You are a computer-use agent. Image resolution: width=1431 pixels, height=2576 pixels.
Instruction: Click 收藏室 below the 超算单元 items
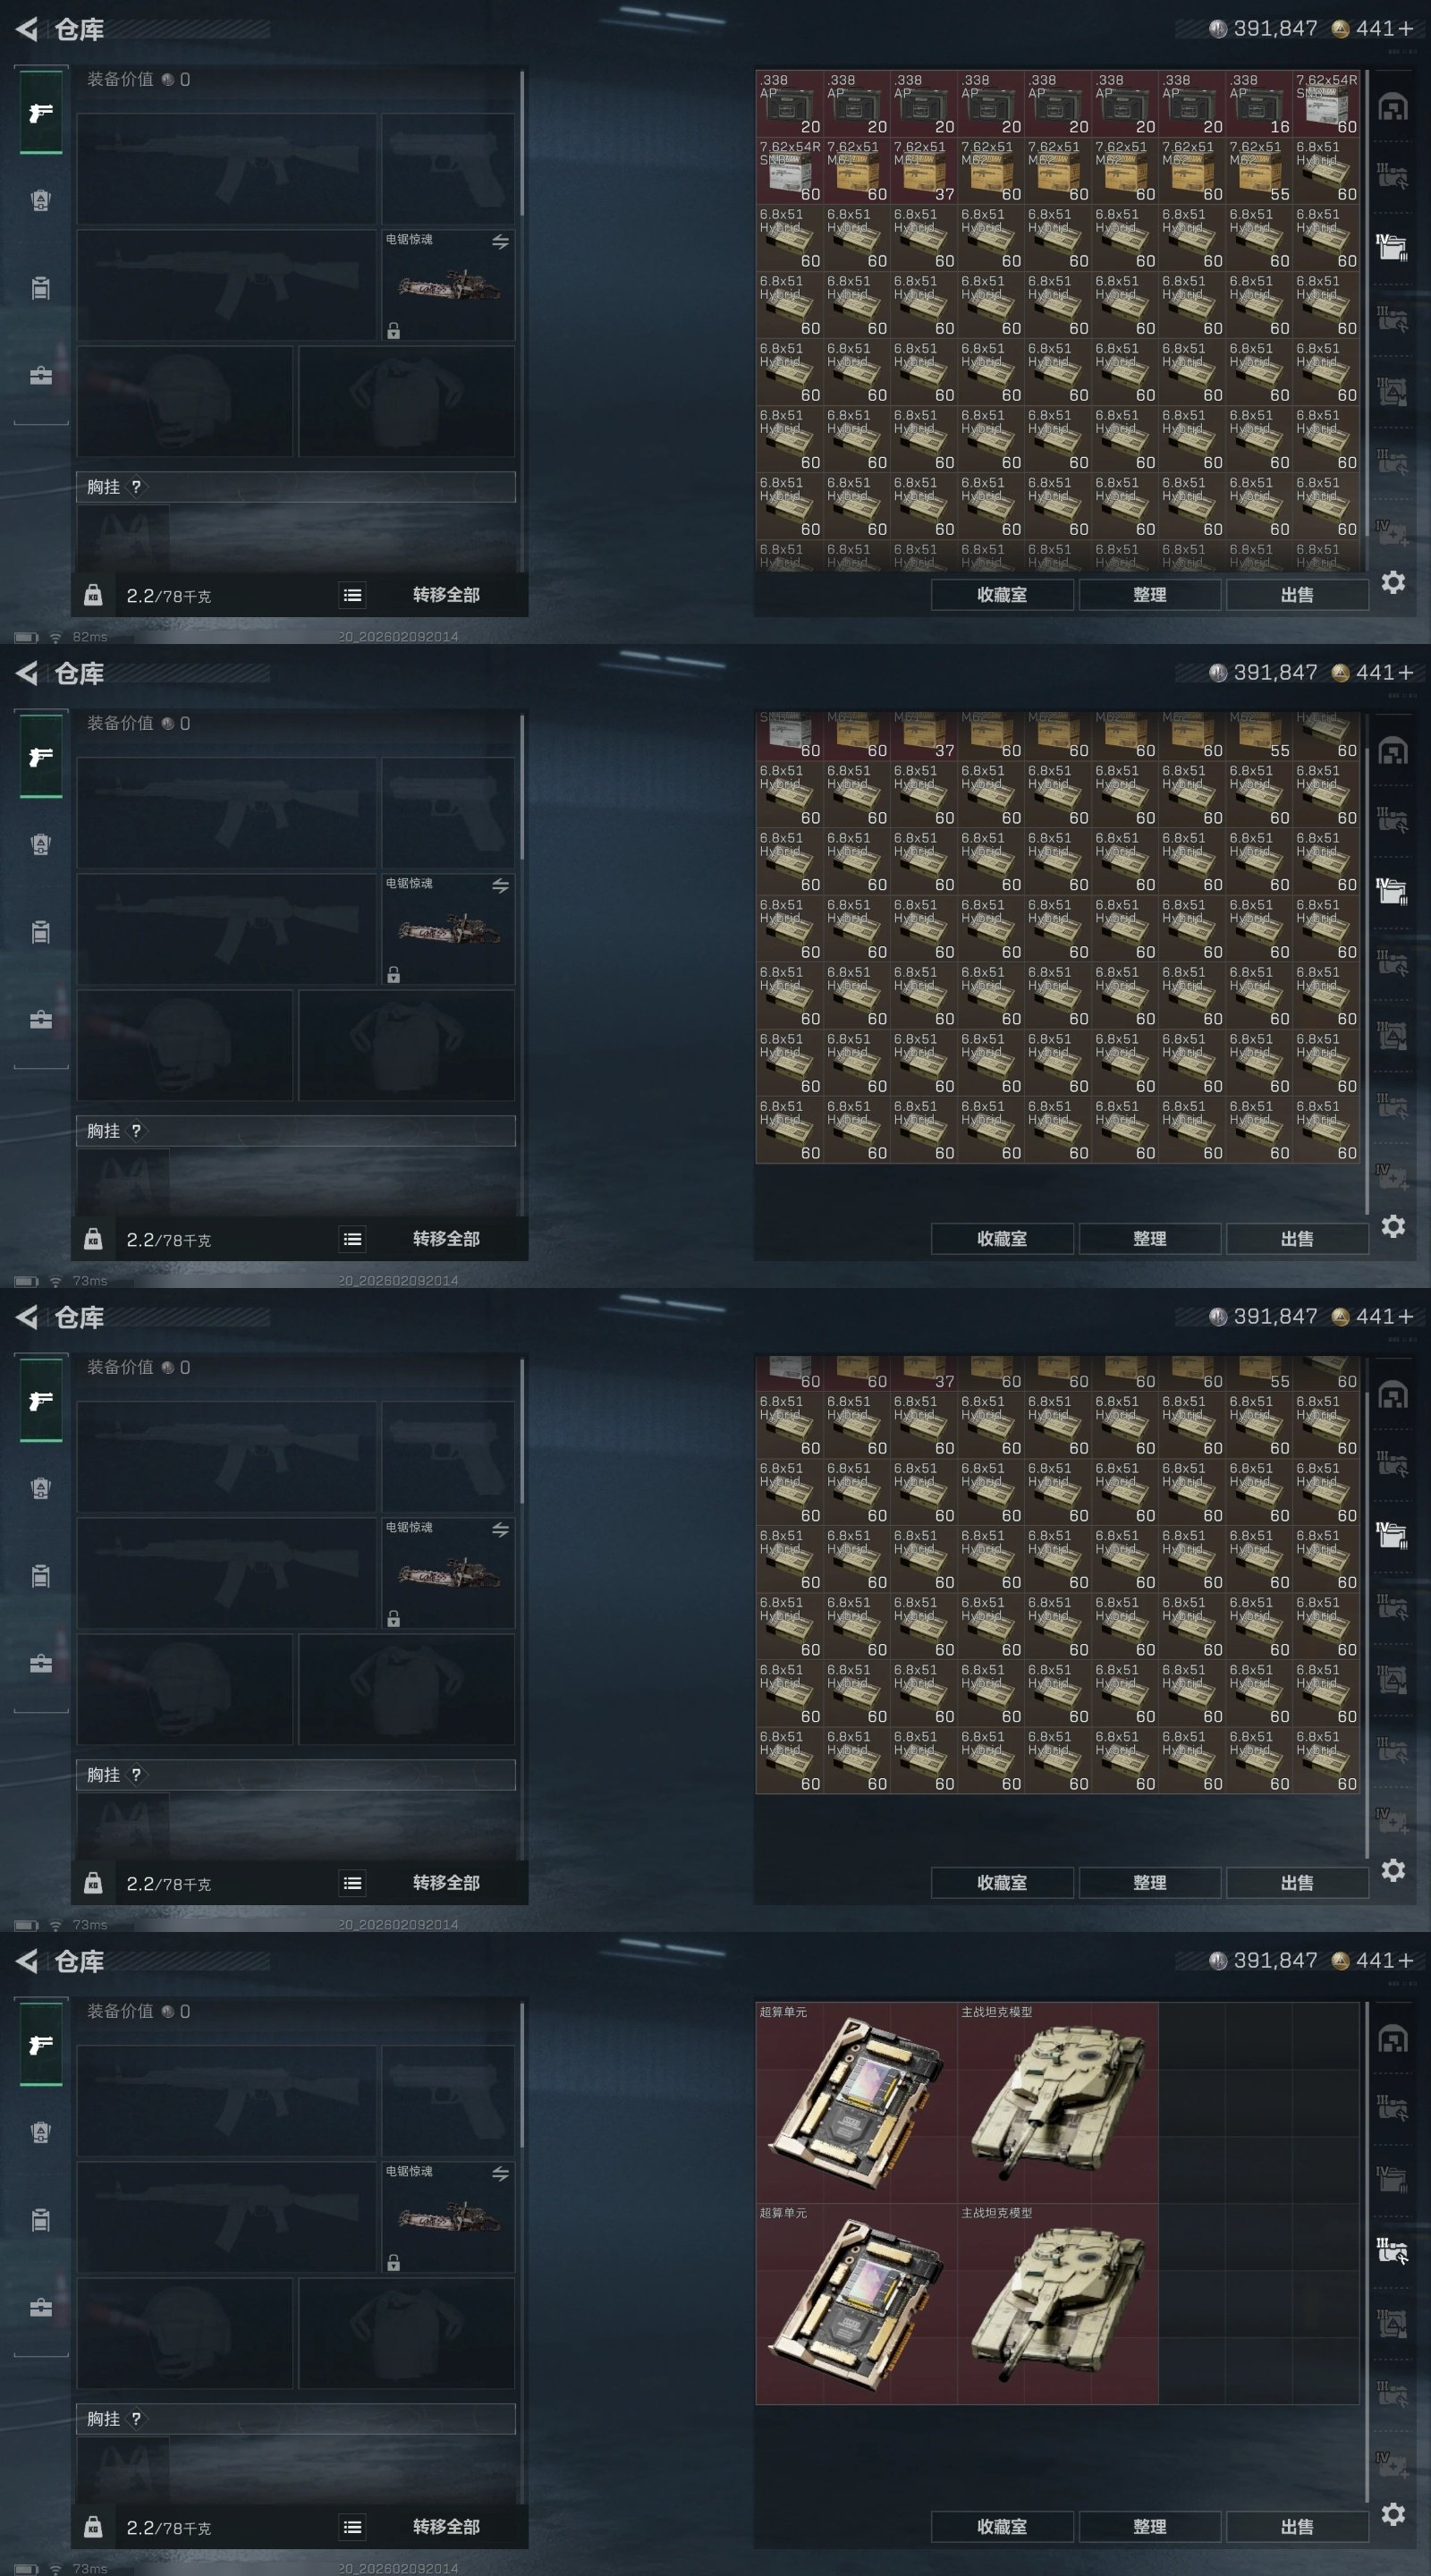coord(1002,2527)
